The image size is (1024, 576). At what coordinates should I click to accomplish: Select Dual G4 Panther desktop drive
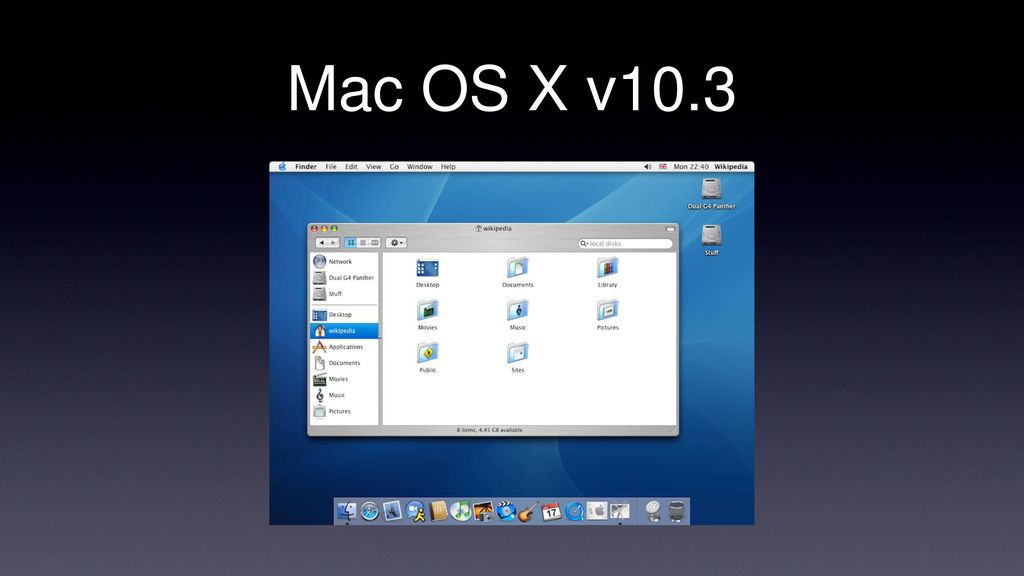[x=711, y=194]
